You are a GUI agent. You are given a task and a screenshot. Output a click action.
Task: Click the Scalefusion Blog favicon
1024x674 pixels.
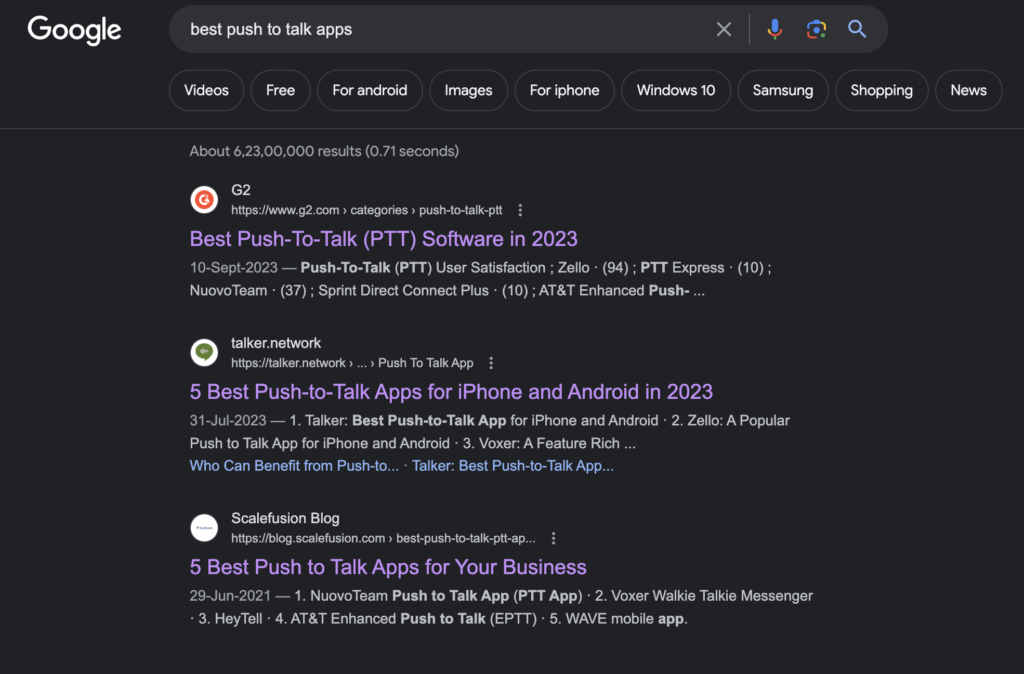point(204,528)
